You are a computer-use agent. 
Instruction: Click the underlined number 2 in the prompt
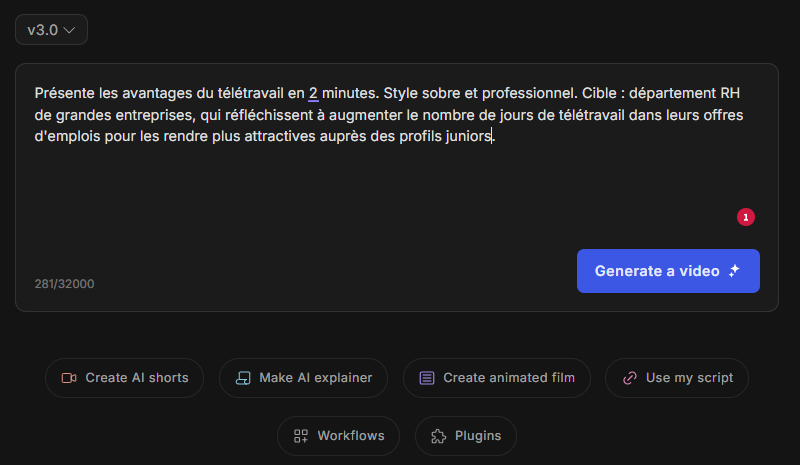pos(313,93)
